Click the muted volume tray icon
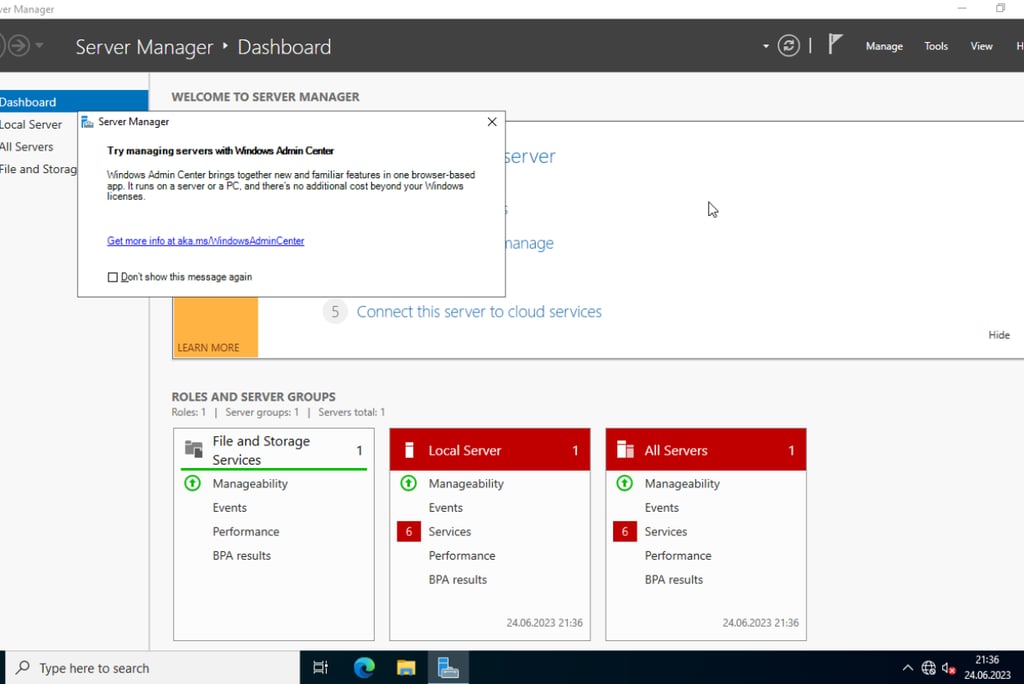 point(949,668)
